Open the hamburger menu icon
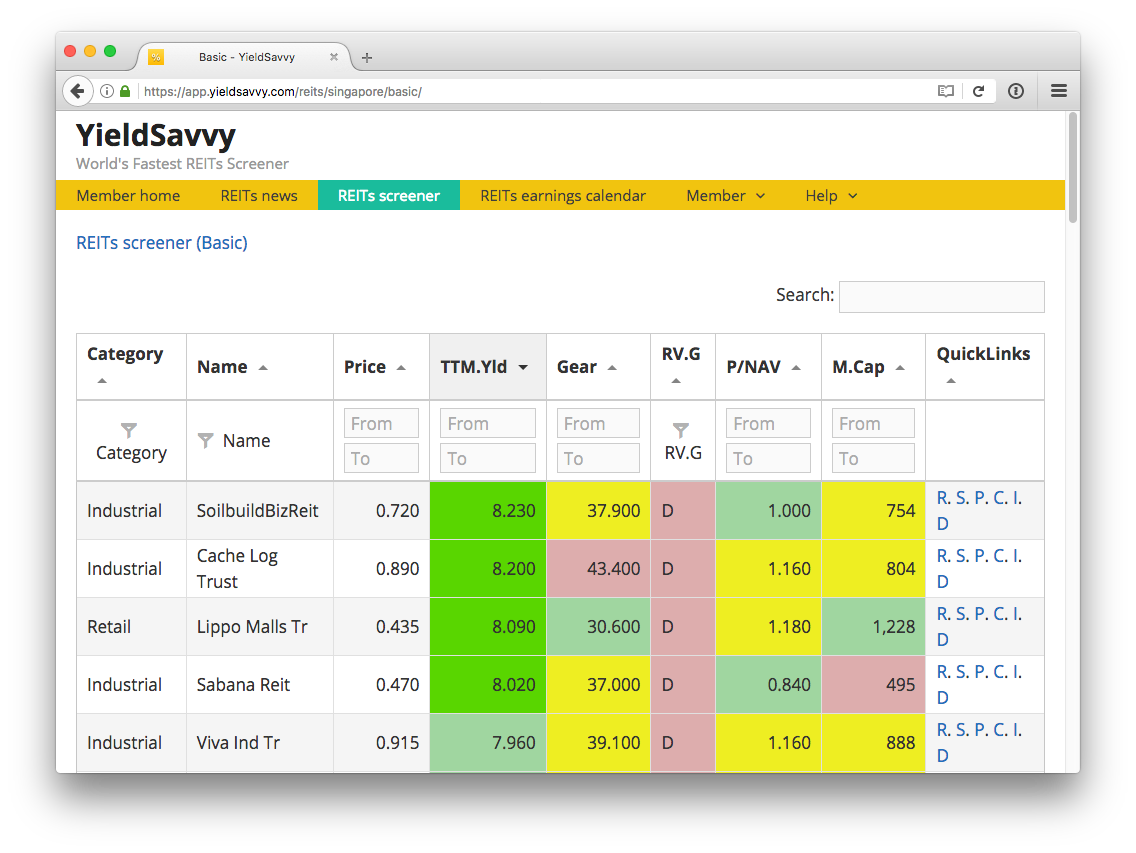The width and height of the screenshot is (1136, 853). (1058, 91)
